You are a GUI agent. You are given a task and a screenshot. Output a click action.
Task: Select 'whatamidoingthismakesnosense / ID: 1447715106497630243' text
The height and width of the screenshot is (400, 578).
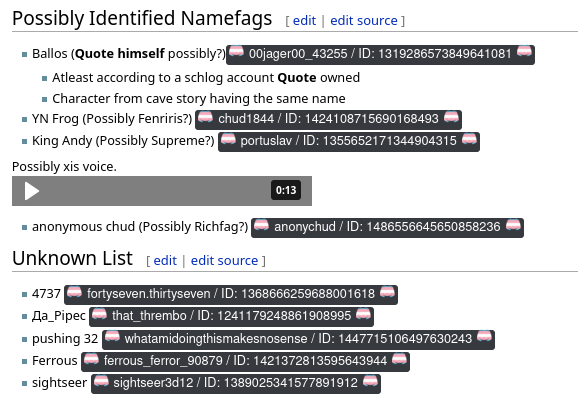click(x=298, y=338)
